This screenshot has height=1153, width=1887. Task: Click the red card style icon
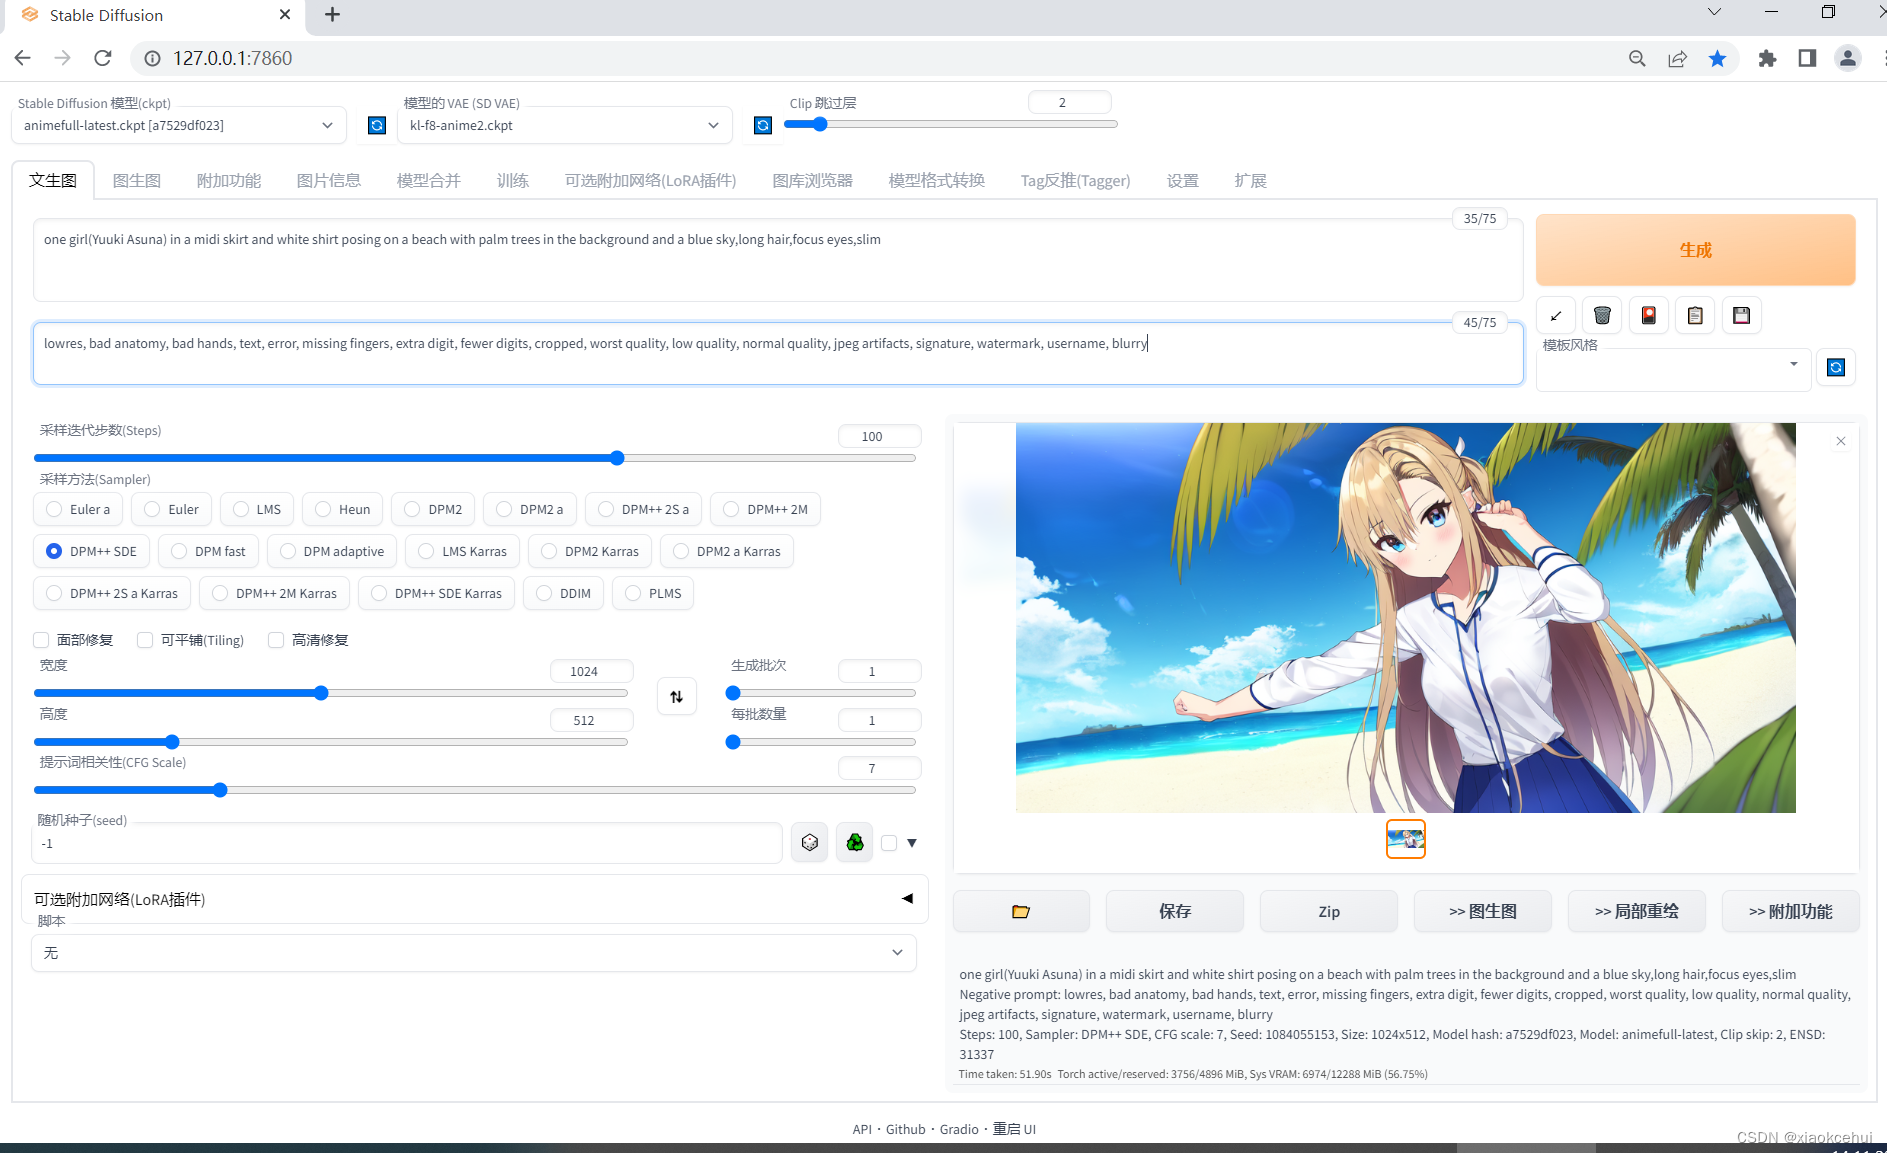[1649, 316]
